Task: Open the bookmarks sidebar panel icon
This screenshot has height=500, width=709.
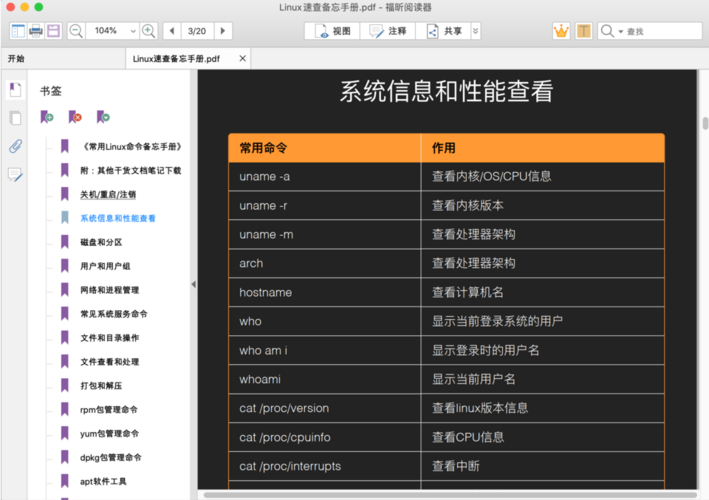Action: pyautogui.click(x=15, y=90)
